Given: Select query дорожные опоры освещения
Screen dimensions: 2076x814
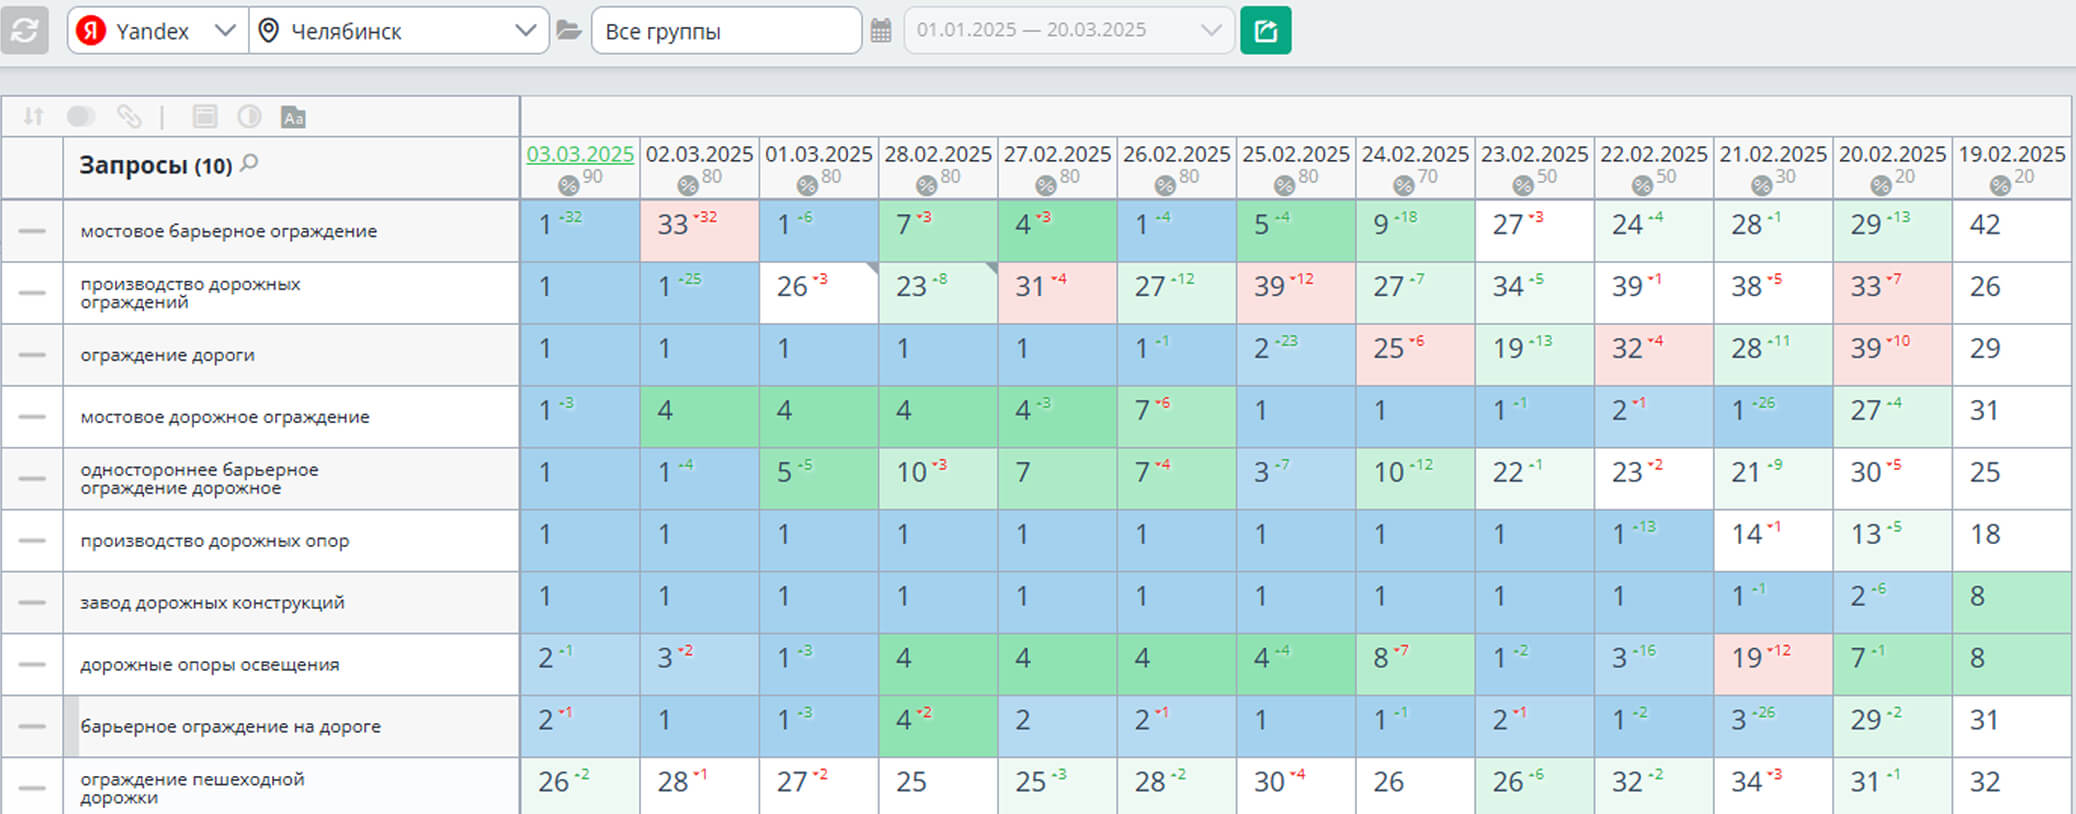Looking at the screenshot, I should [210, 665].
